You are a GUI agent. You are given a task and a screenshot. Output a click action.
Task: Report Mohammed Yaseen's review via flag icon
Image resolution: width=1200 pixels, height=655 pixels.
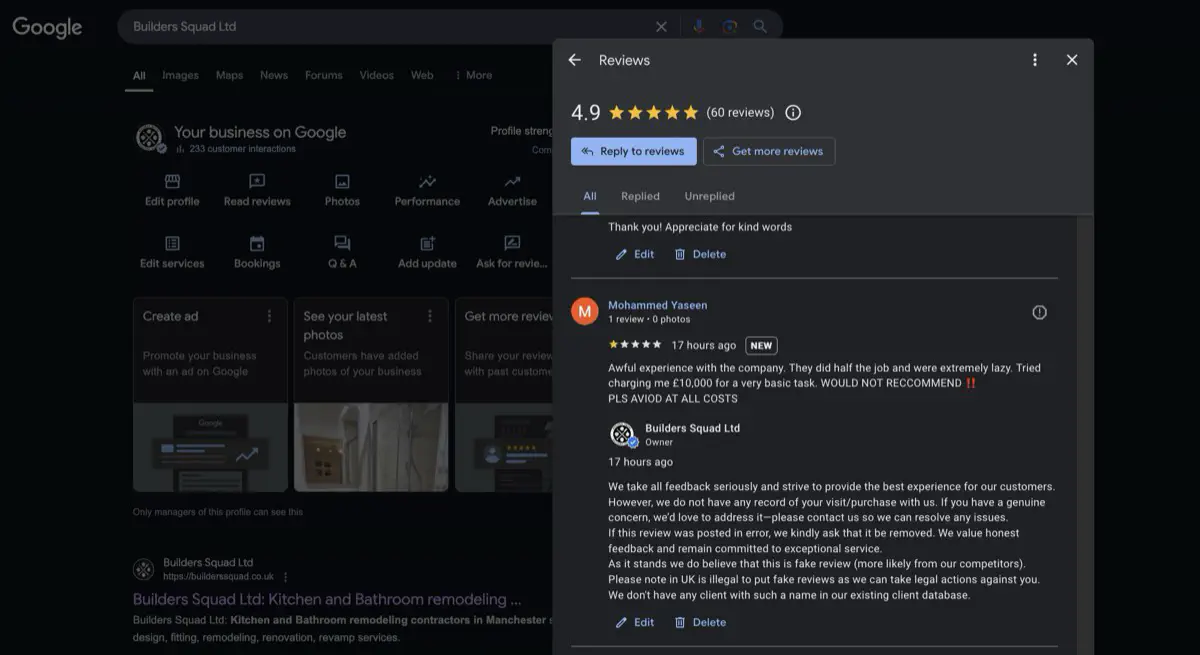pos(1039,311)
